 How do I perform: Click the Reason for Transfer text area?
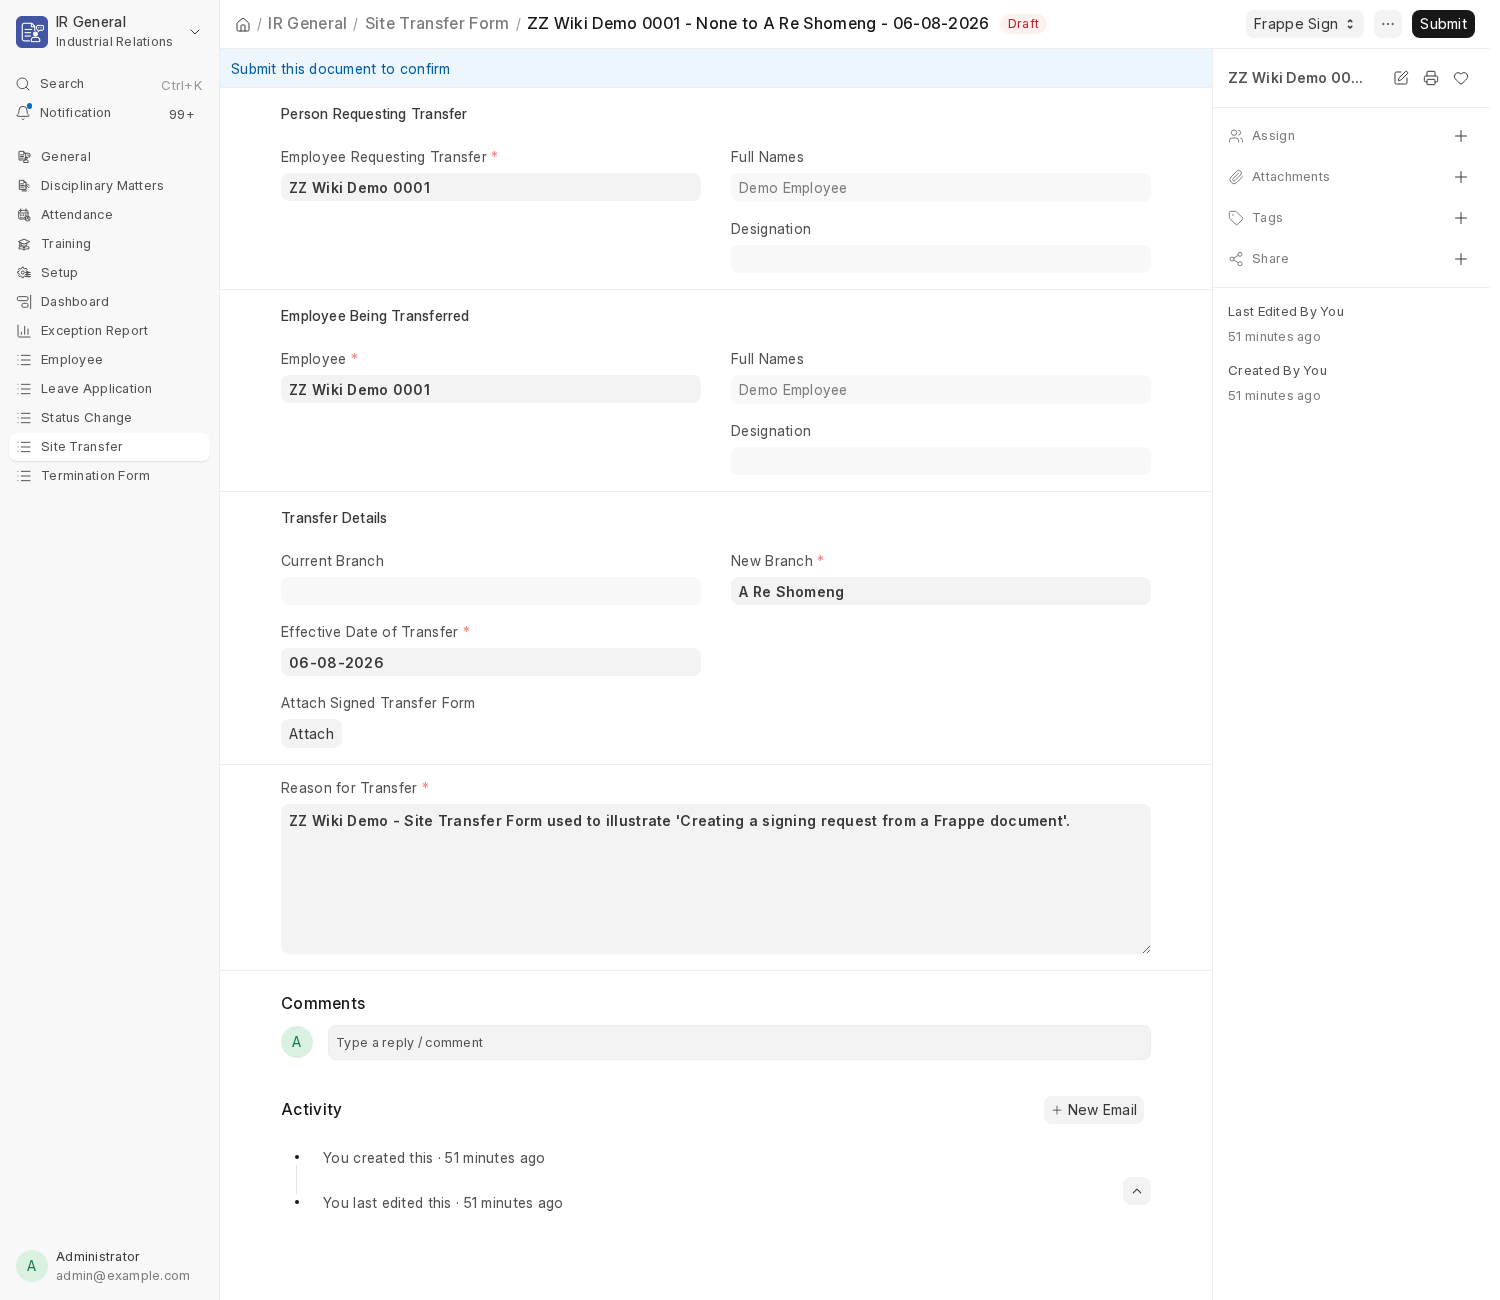click(x=715, y=879)
